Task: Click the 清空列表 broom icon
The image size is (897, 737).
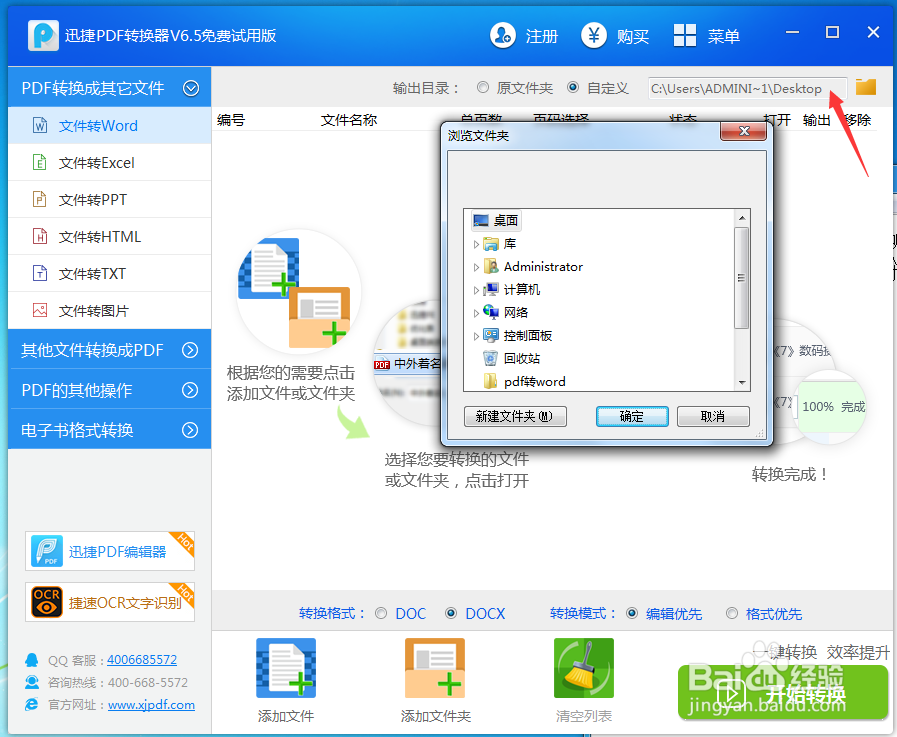Action: pos(584,668)
